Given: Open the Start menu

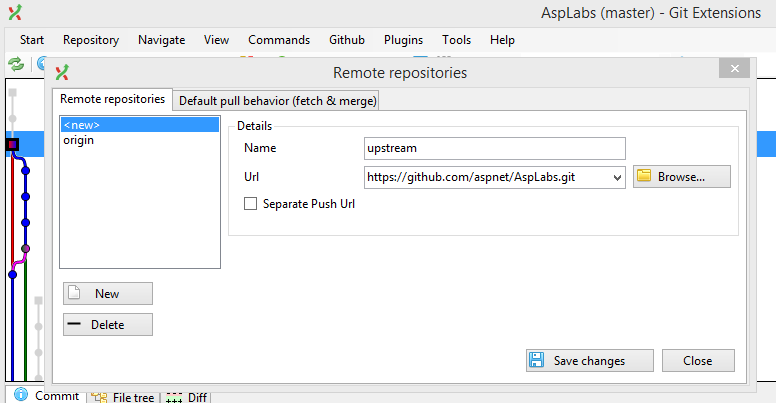Looking at the screenshot, I should tap(32, 40).
